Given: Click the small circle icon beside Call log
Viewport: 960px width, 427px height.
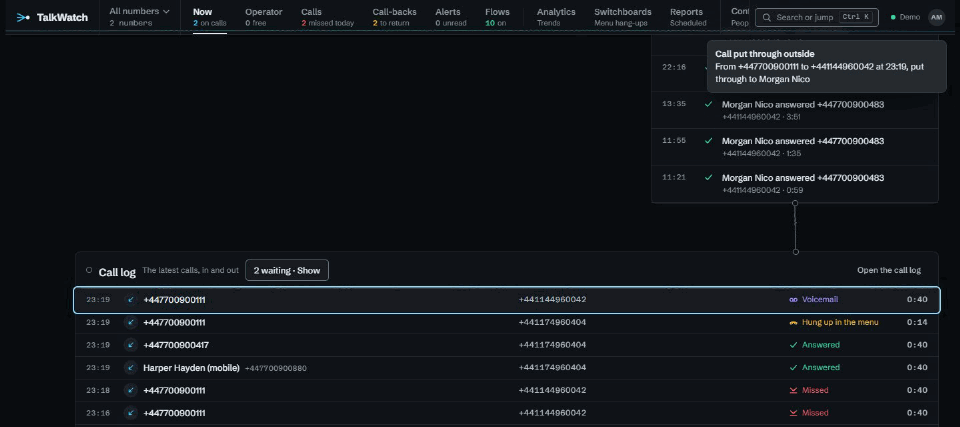Looking at the screenshot, I should 89,270.
